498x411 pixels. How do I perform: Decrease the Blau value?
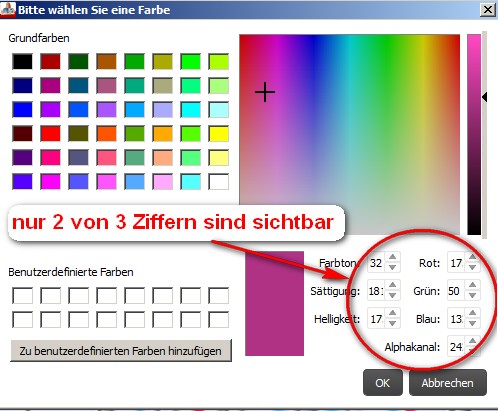pos(473,323)
